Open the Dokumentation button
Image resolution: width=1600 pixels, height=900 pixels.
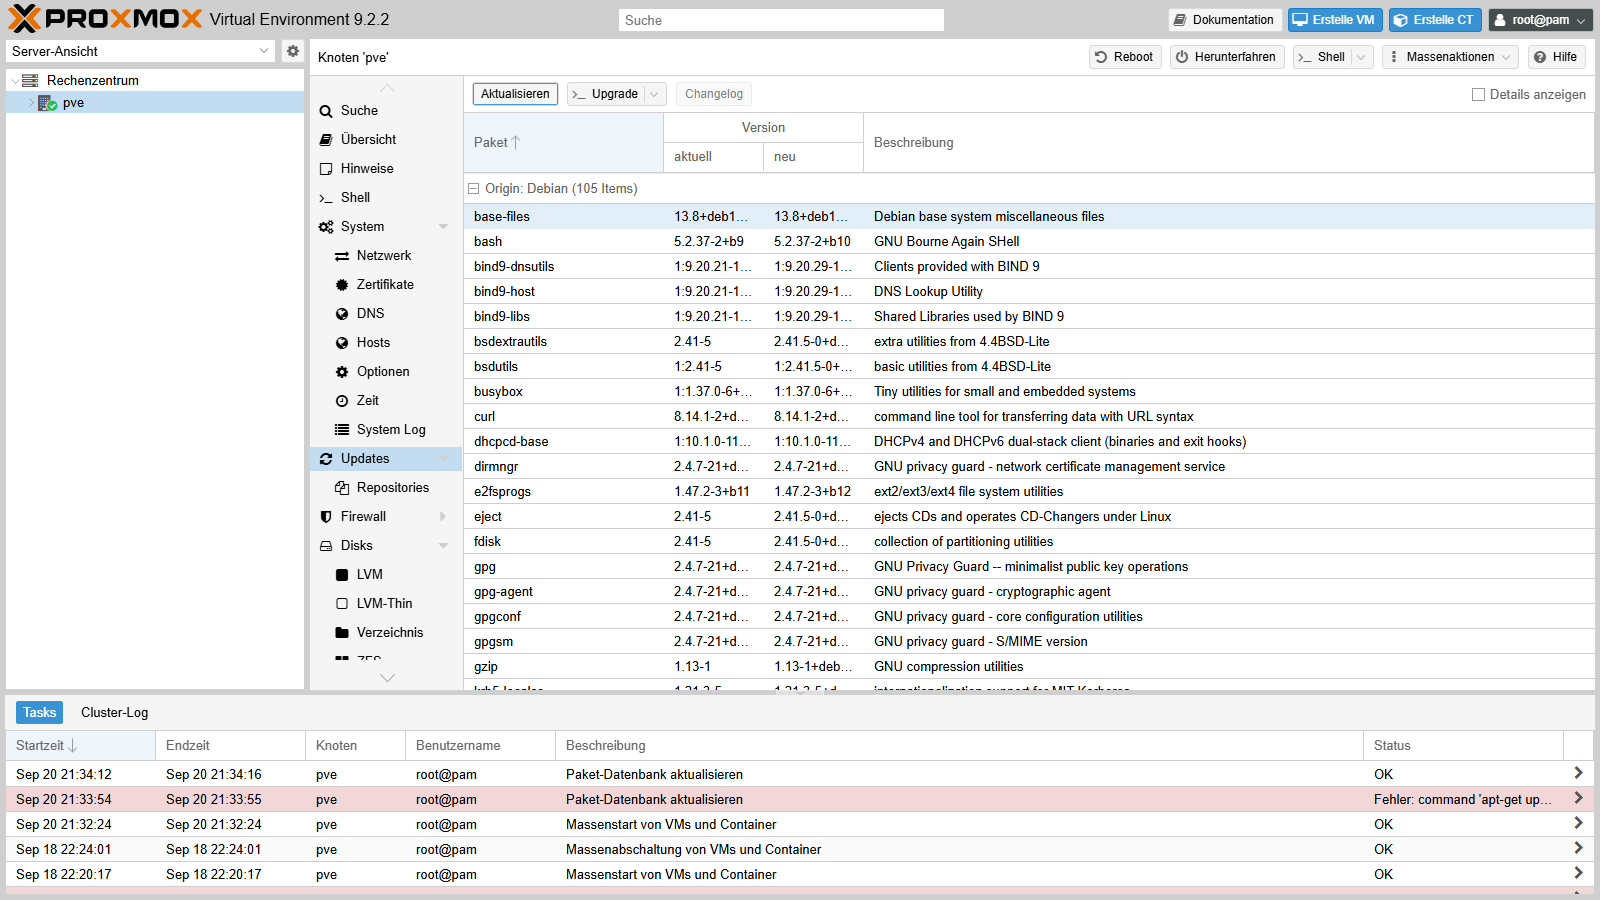tap(1225, 20)
